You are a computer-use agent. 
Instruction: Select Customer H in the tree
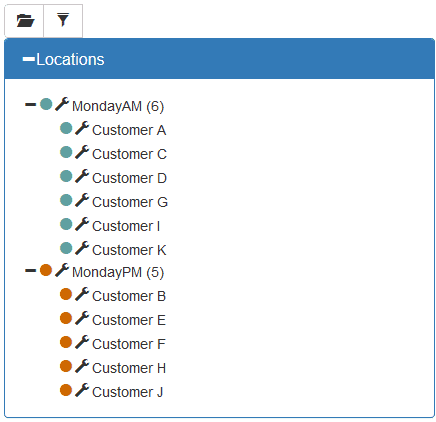129,368
